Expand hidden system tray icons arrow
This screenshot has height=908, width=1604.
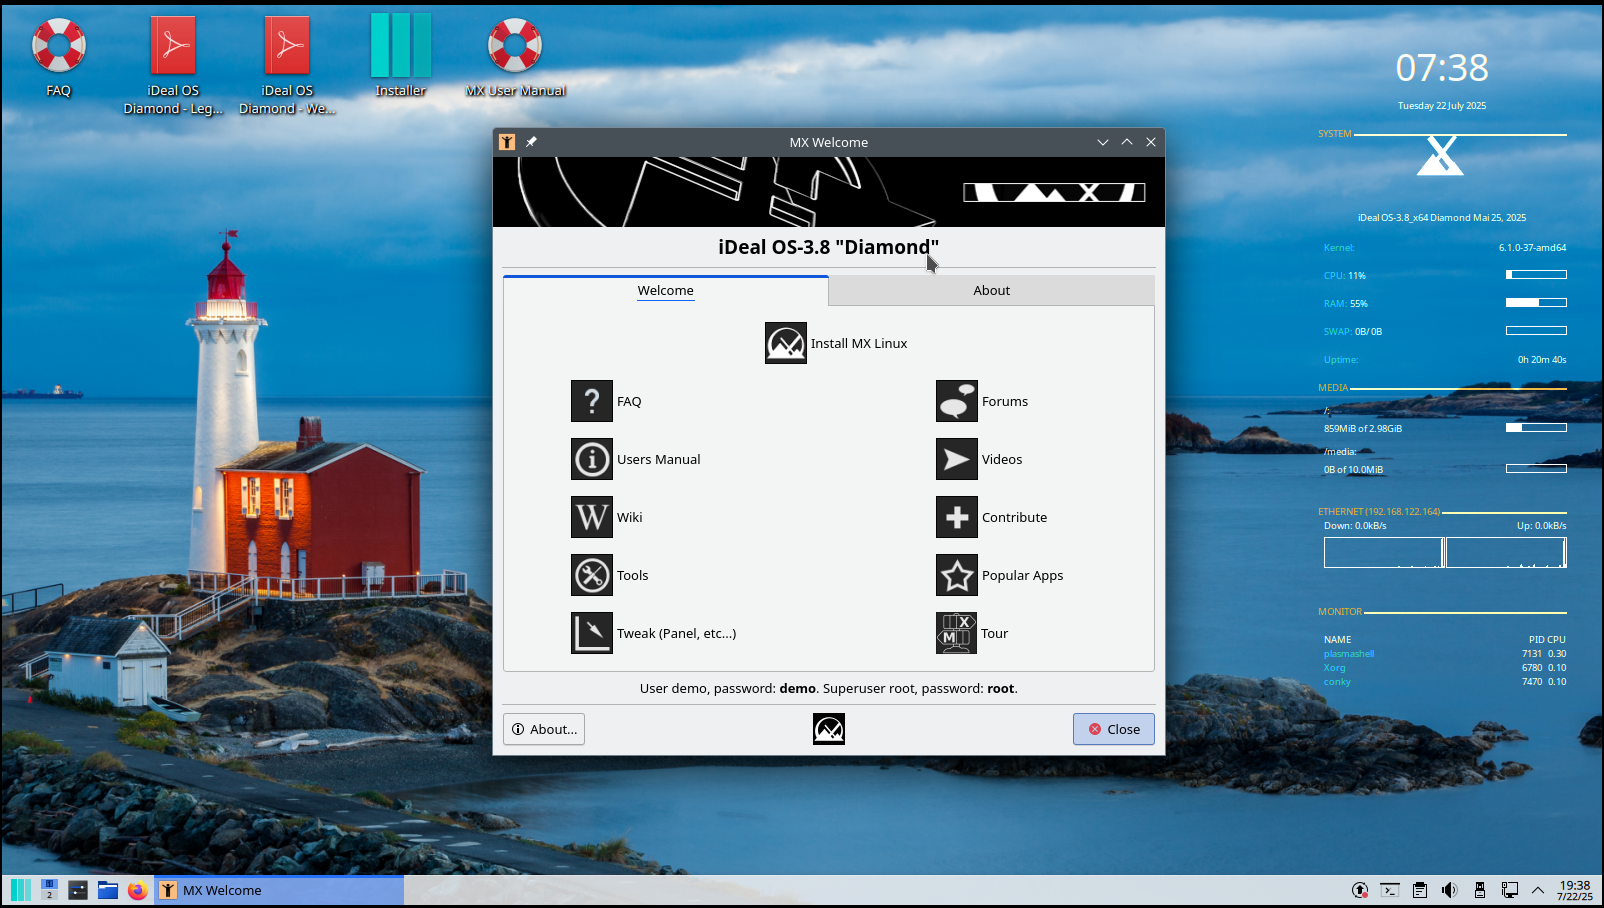(1538, 890)
